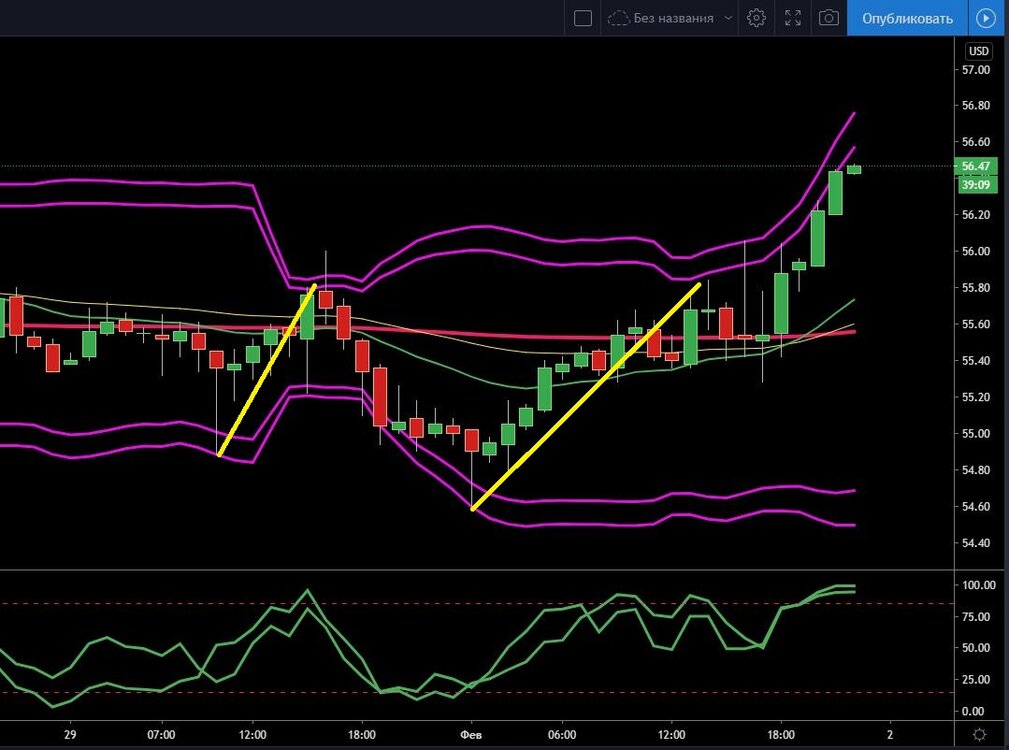1009x750 pixels.
Task: Click the layout square icon in top toolbar
Action: tap(582, 18)
